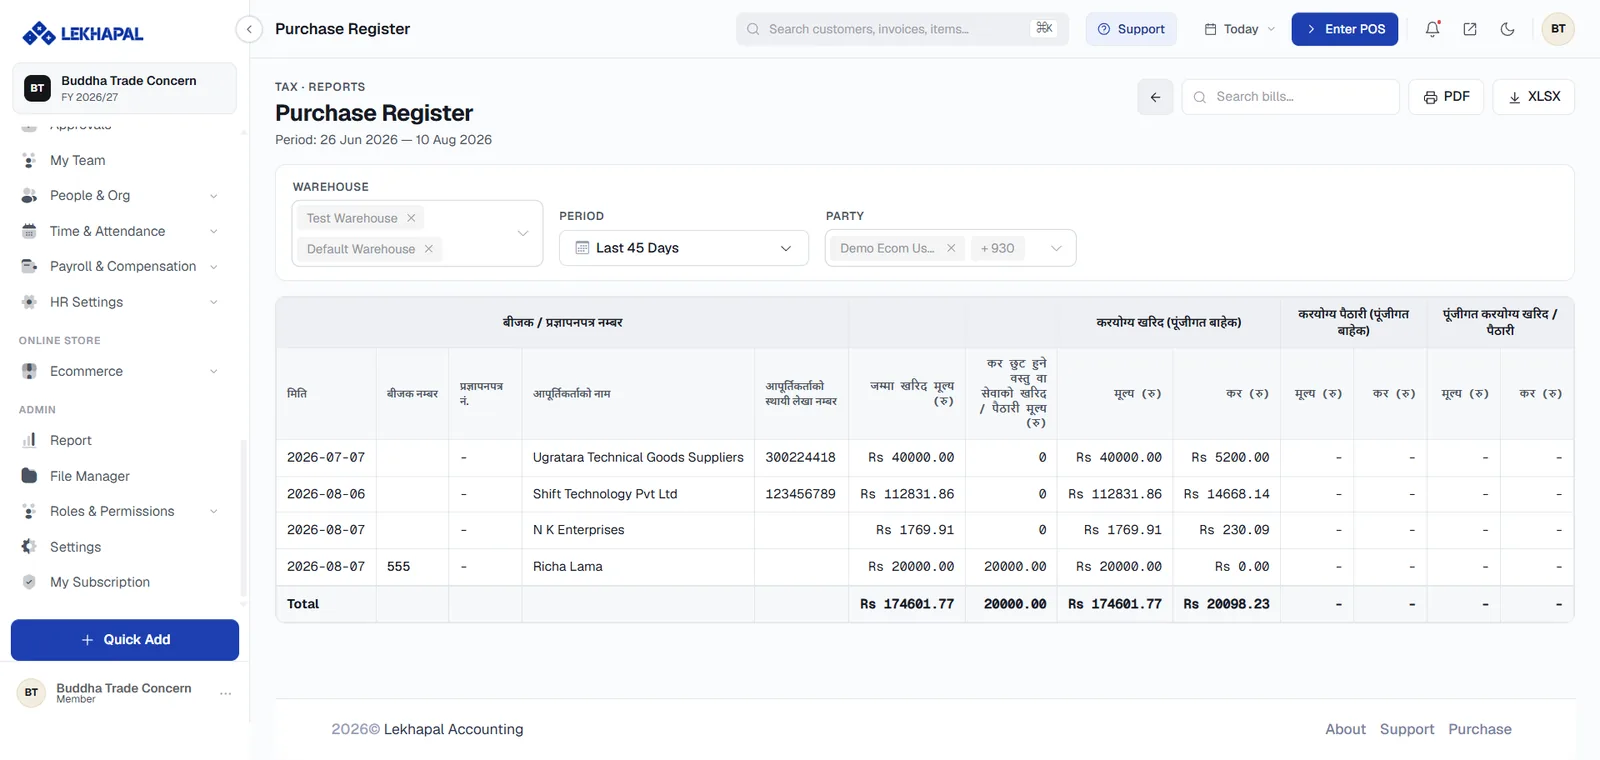Click Shift Technology Pvt Ltd supplier name

[x=605, y=494]
